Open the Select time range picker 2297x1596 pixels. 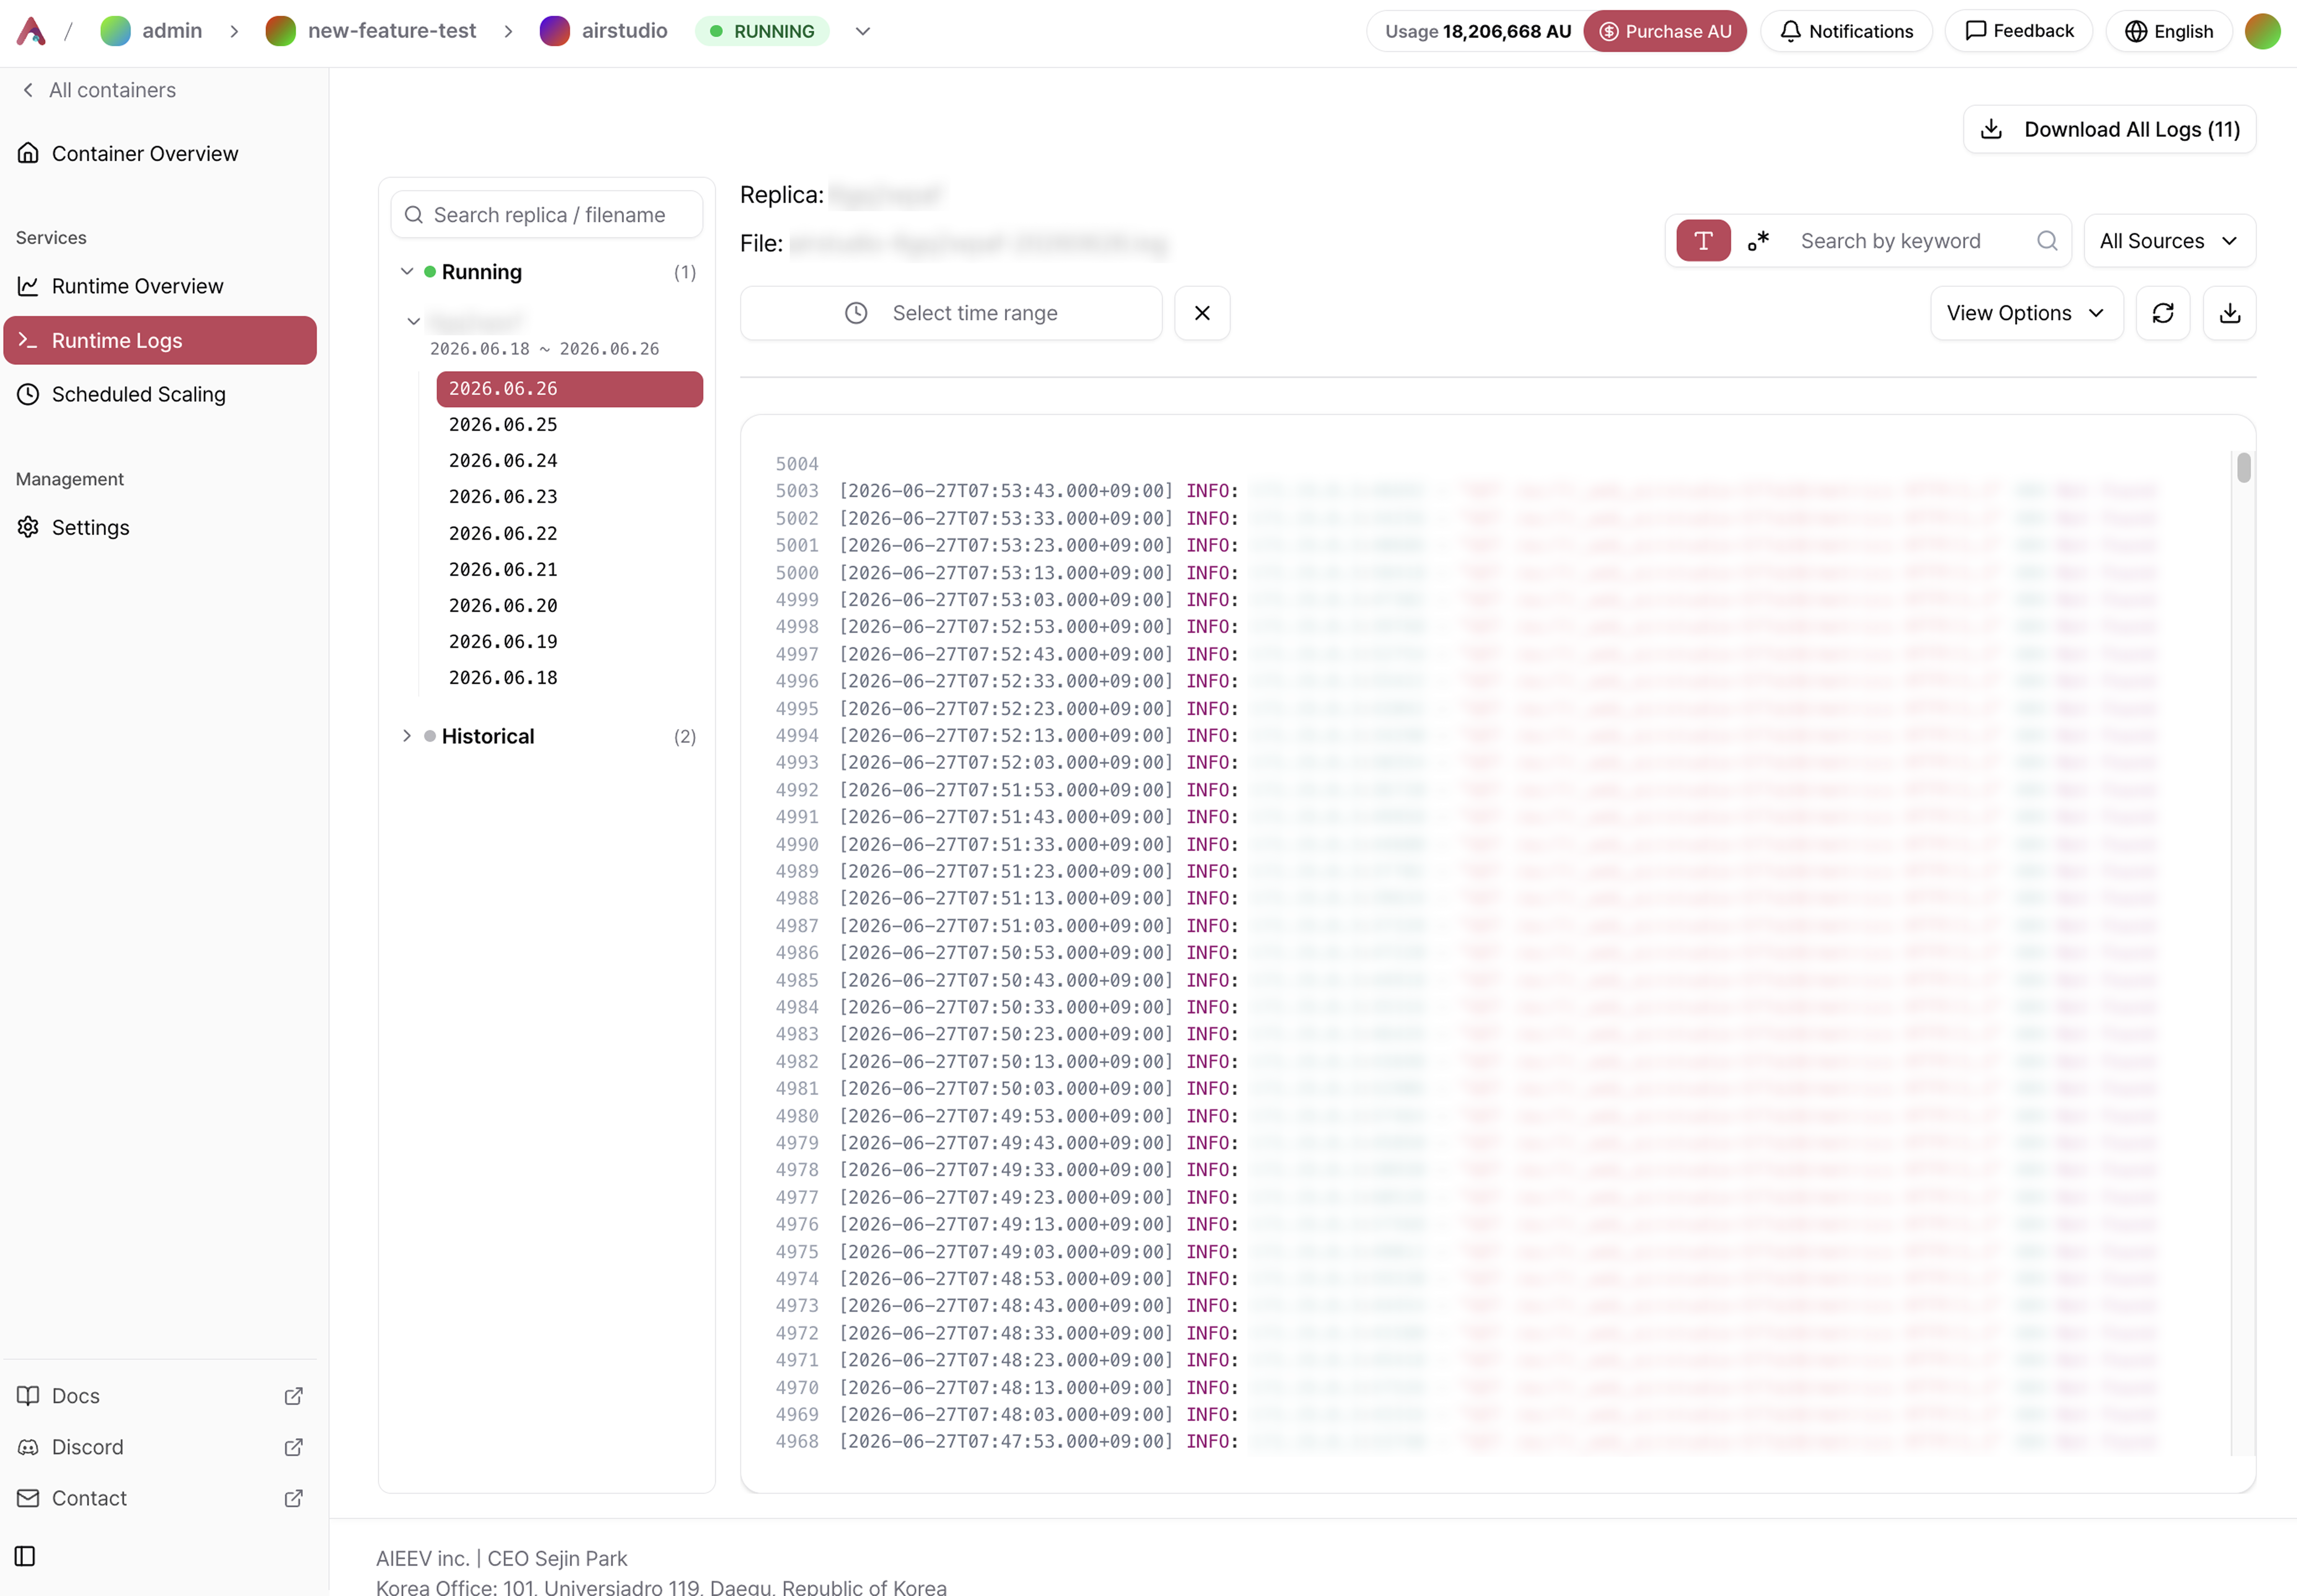click(x=951, y=313)
